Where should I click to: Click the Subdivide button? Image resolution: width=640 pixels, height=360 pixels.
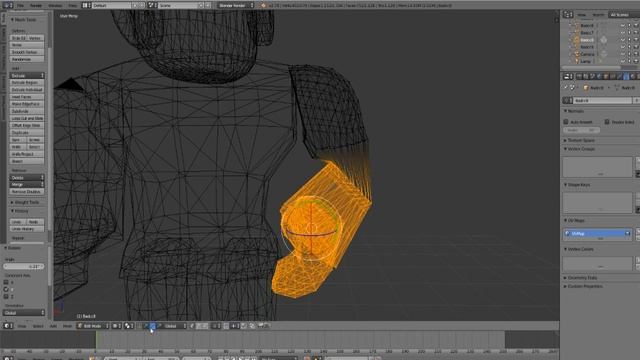27,111
